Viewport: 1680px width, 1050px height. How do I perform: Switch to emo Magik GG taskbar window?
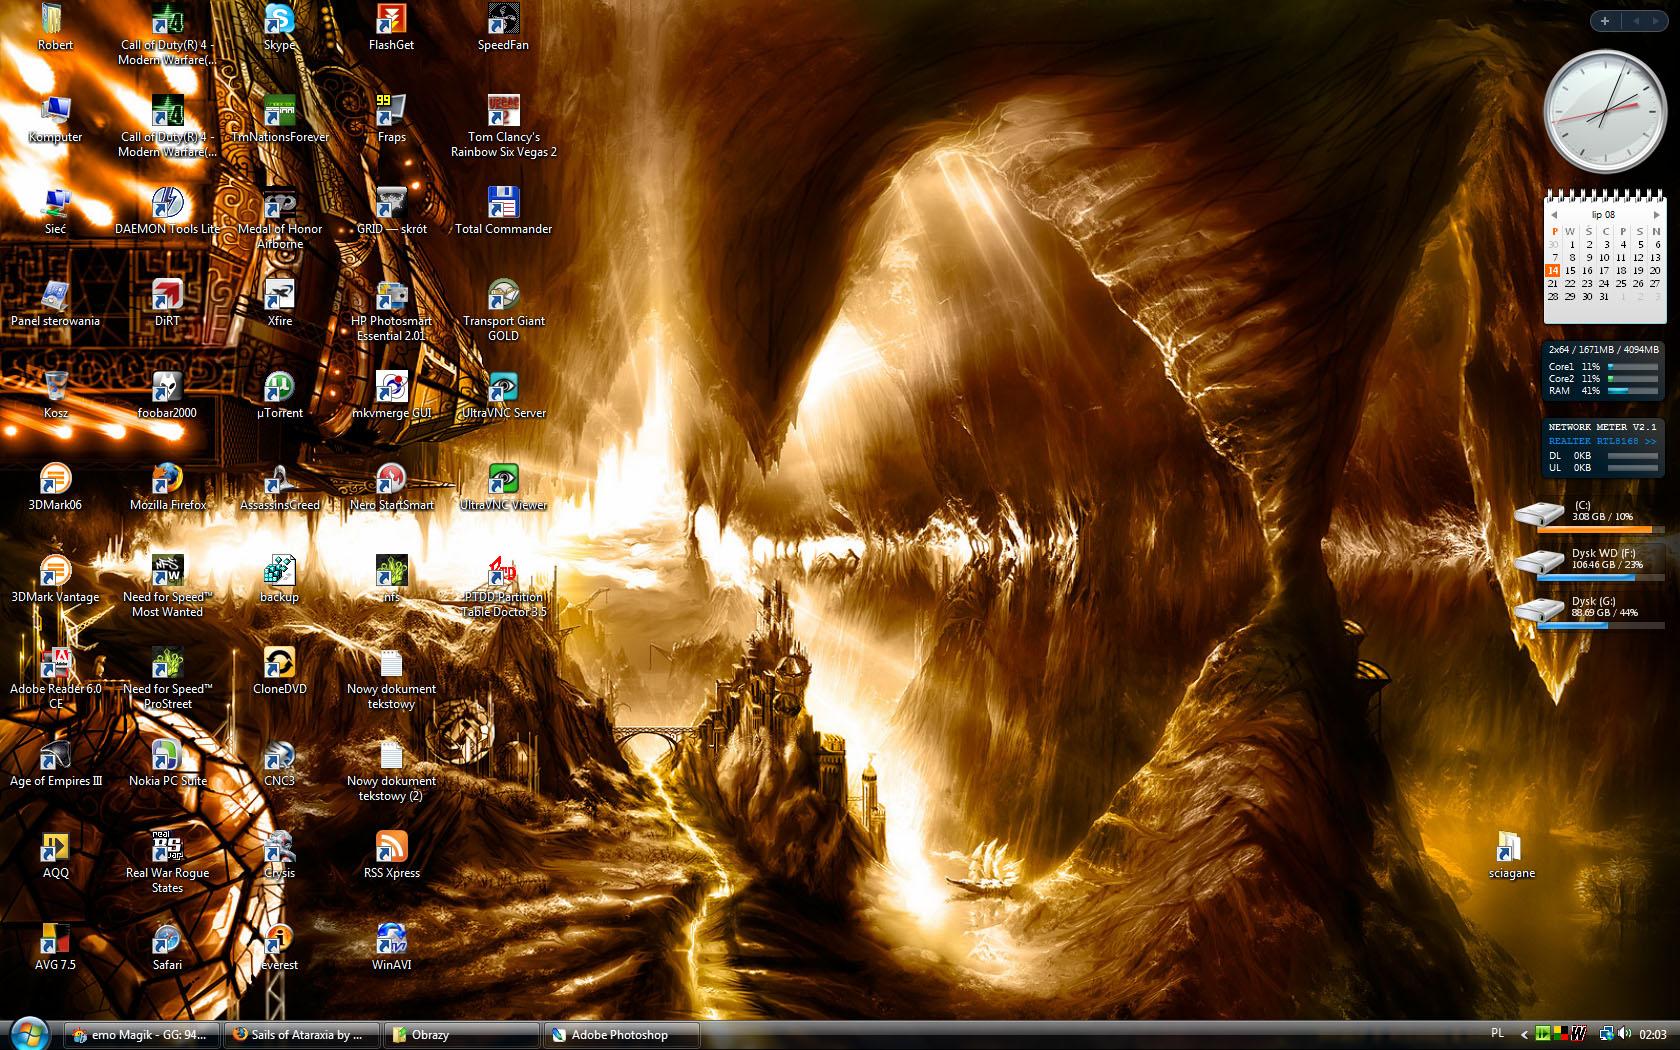point(140,1035)
